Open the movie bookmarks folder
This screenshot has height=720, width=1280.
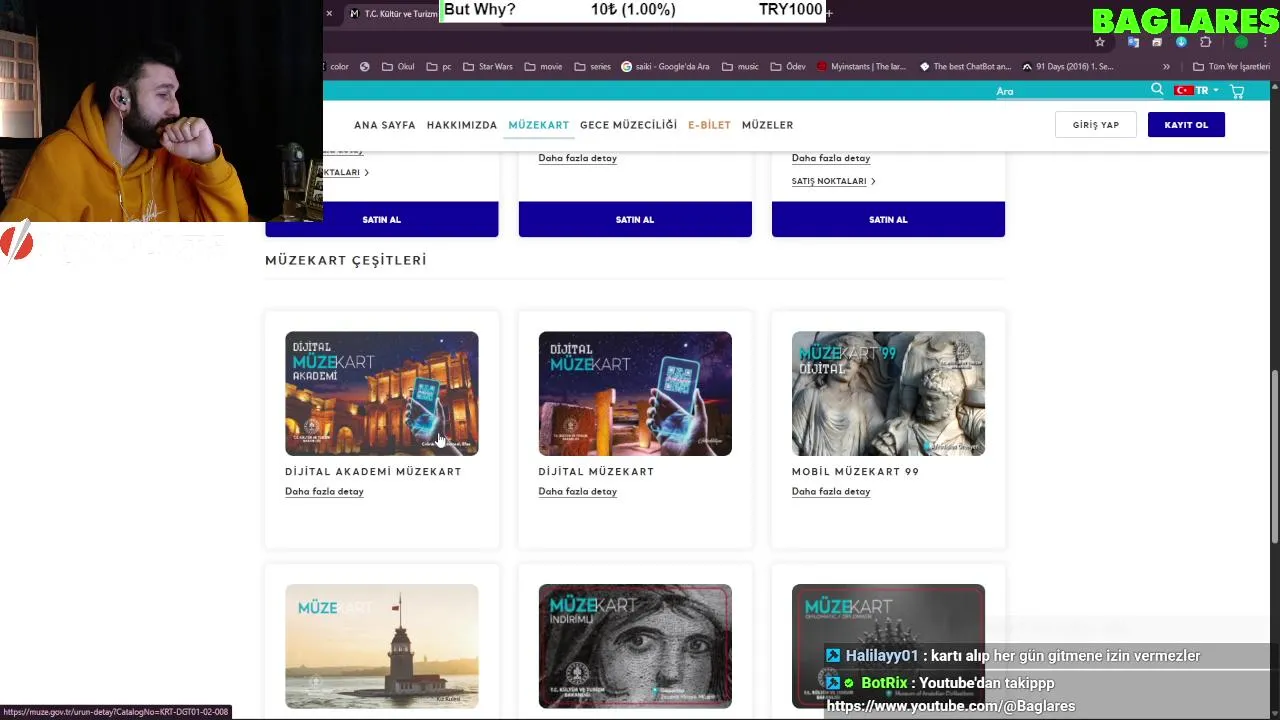point(543,67)
